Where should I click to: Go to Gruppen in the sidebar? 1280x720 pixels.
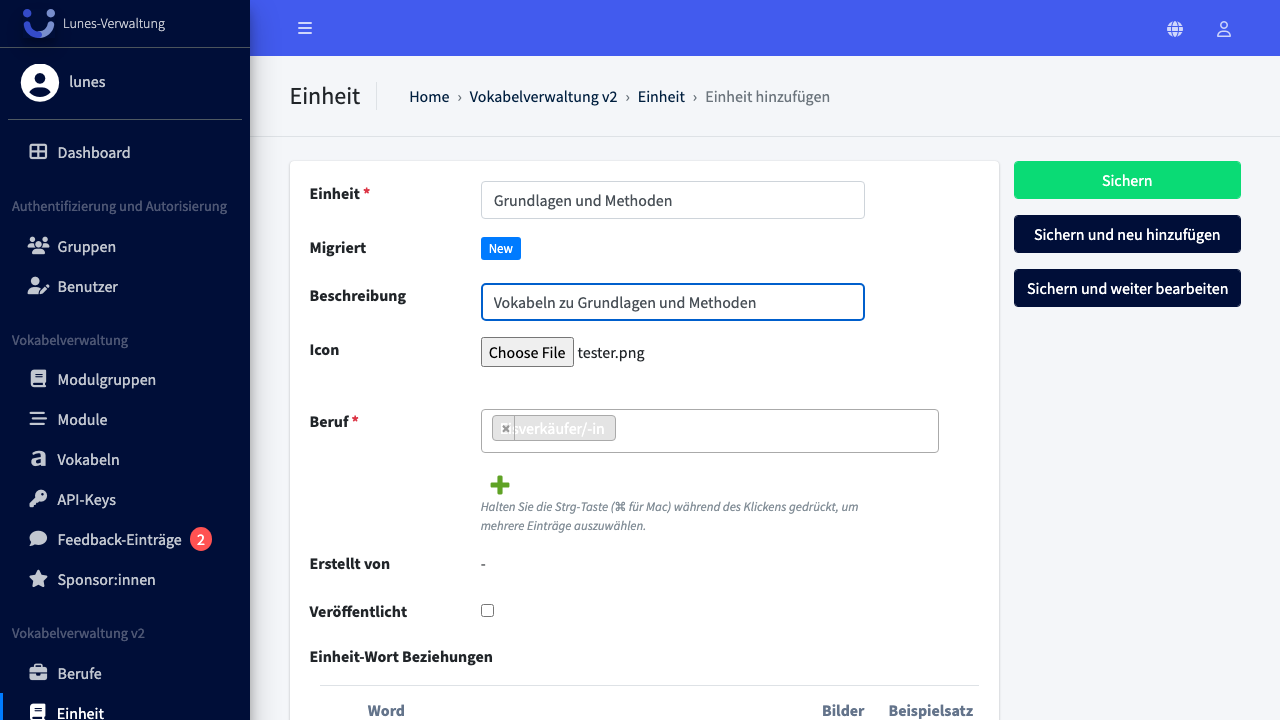click(125, 246)
